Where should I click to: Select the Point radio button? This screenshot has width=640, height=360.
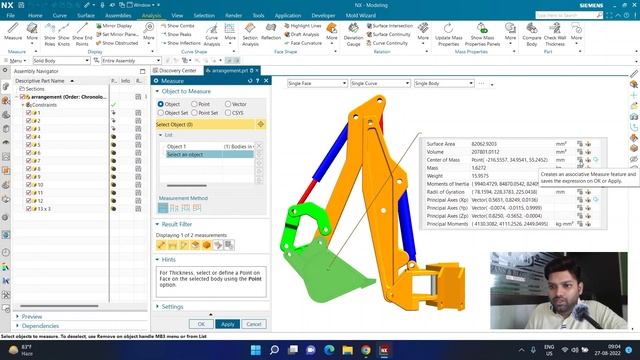[194, 104]
